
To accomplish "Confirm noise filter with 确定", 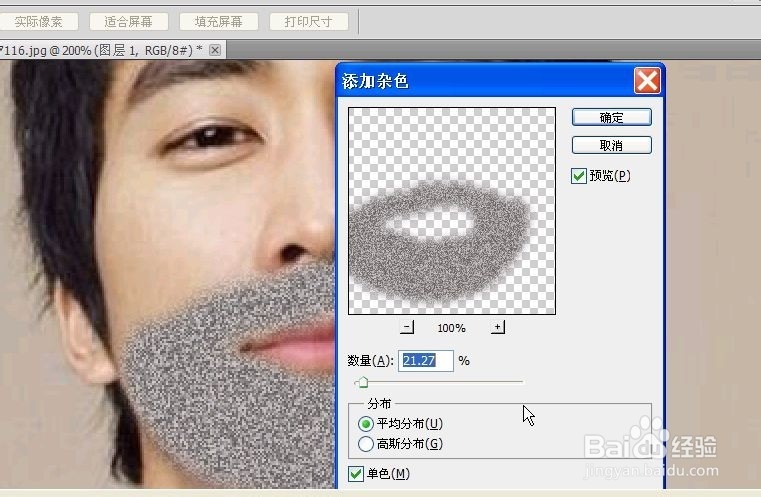I will pyautogui.click(x=612, y=117).
